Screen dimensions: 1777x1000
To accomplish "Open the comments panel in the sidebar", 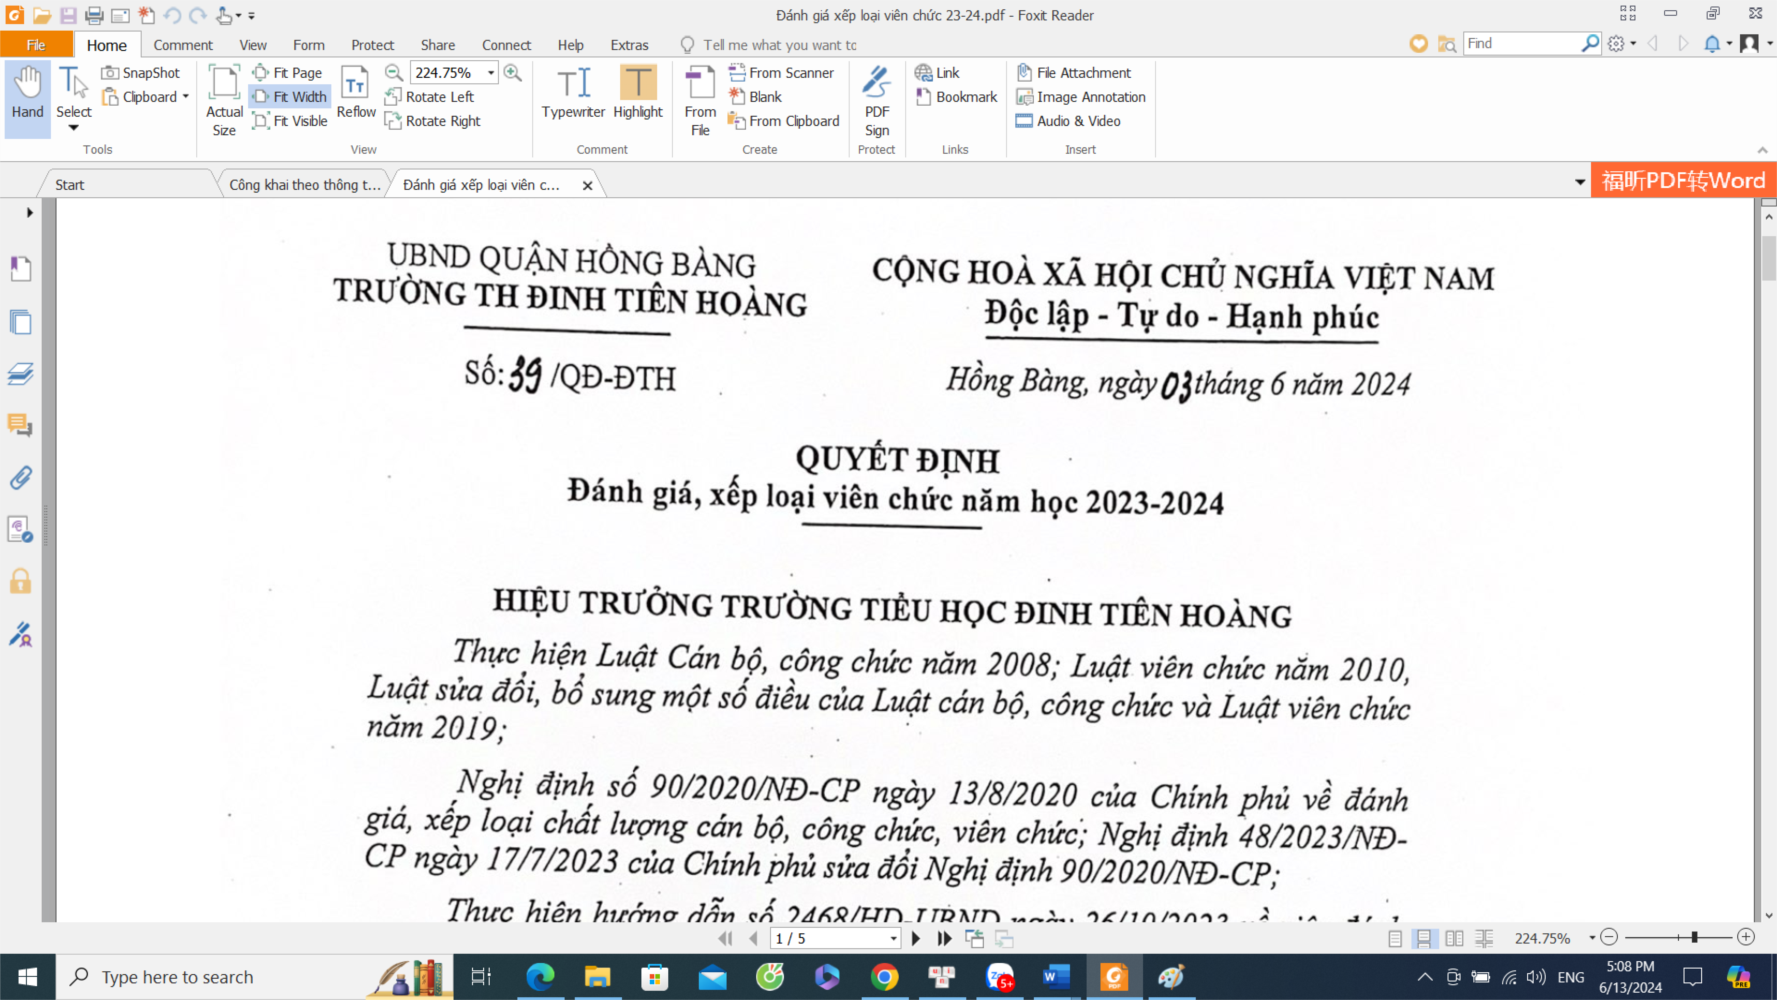I will pos(20,426).
